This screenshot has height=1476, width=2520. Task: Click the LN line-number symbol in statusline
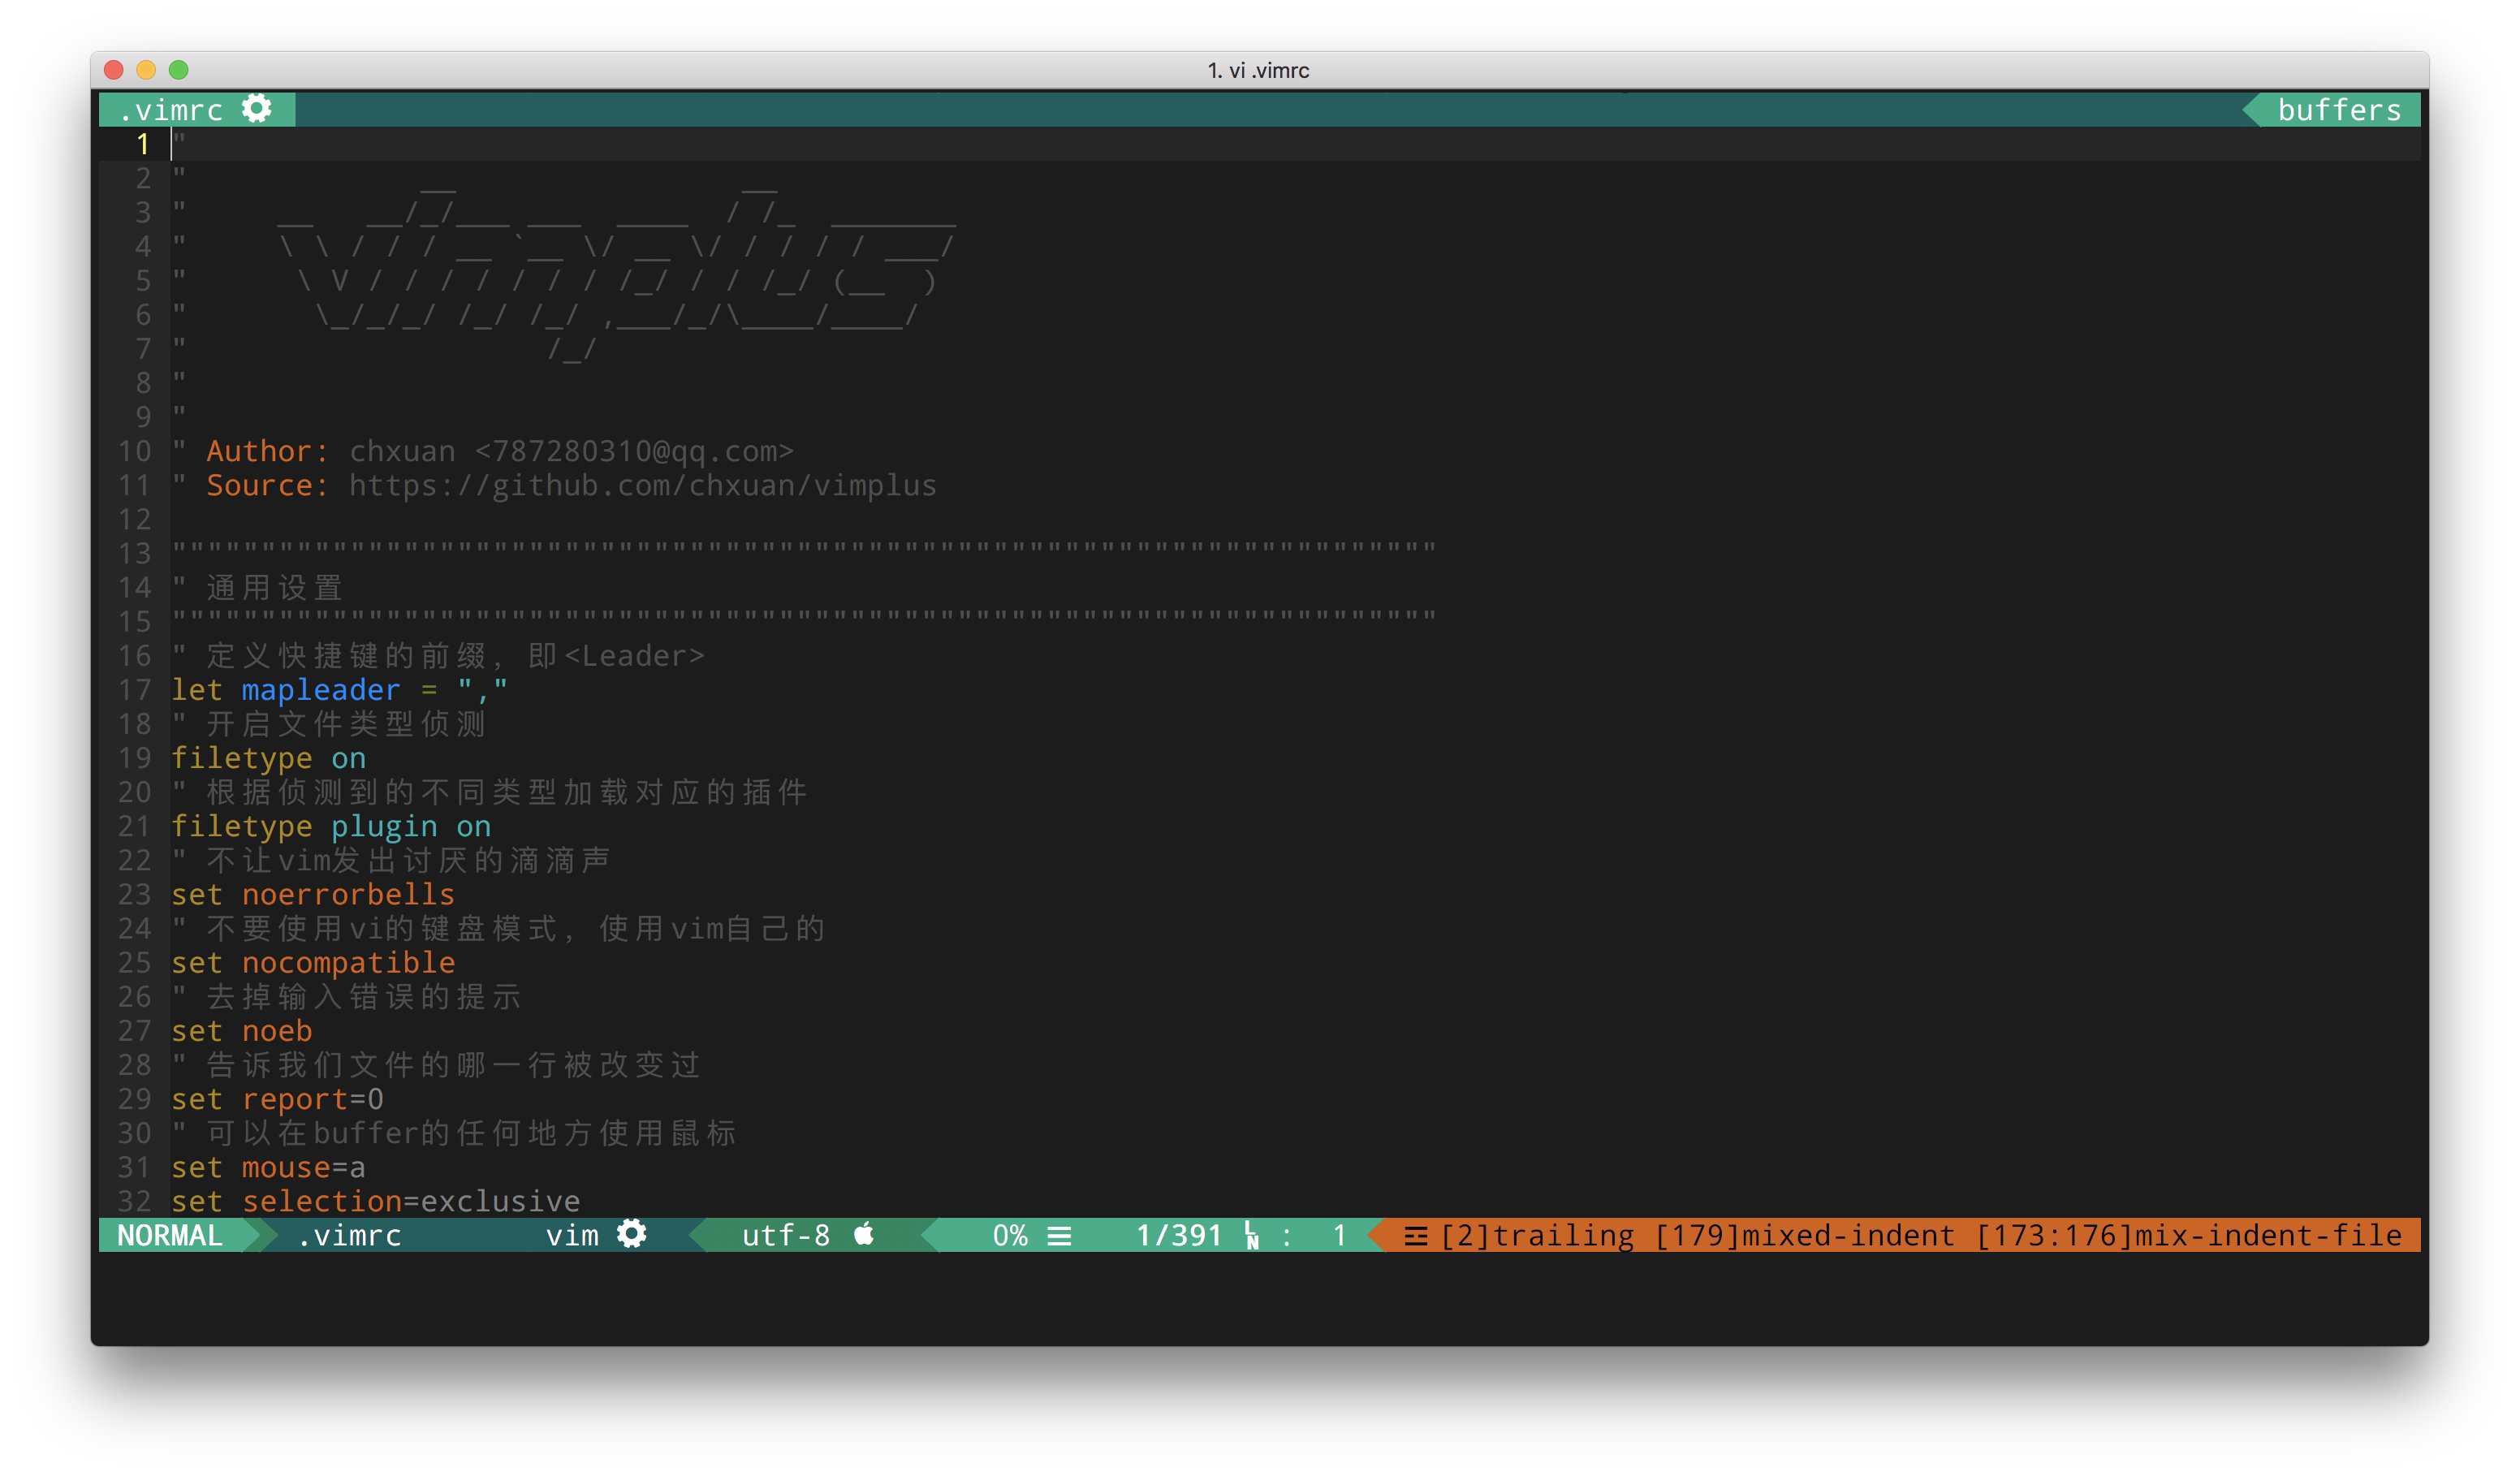1251,1236
